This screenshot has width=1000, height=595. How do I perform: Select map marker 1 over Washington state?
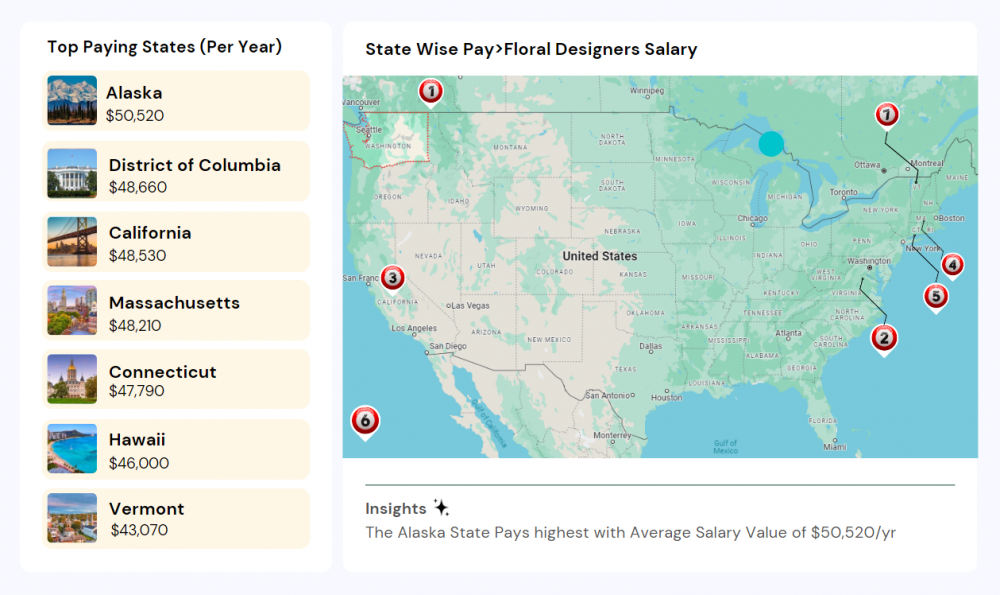tap(430, 91)
